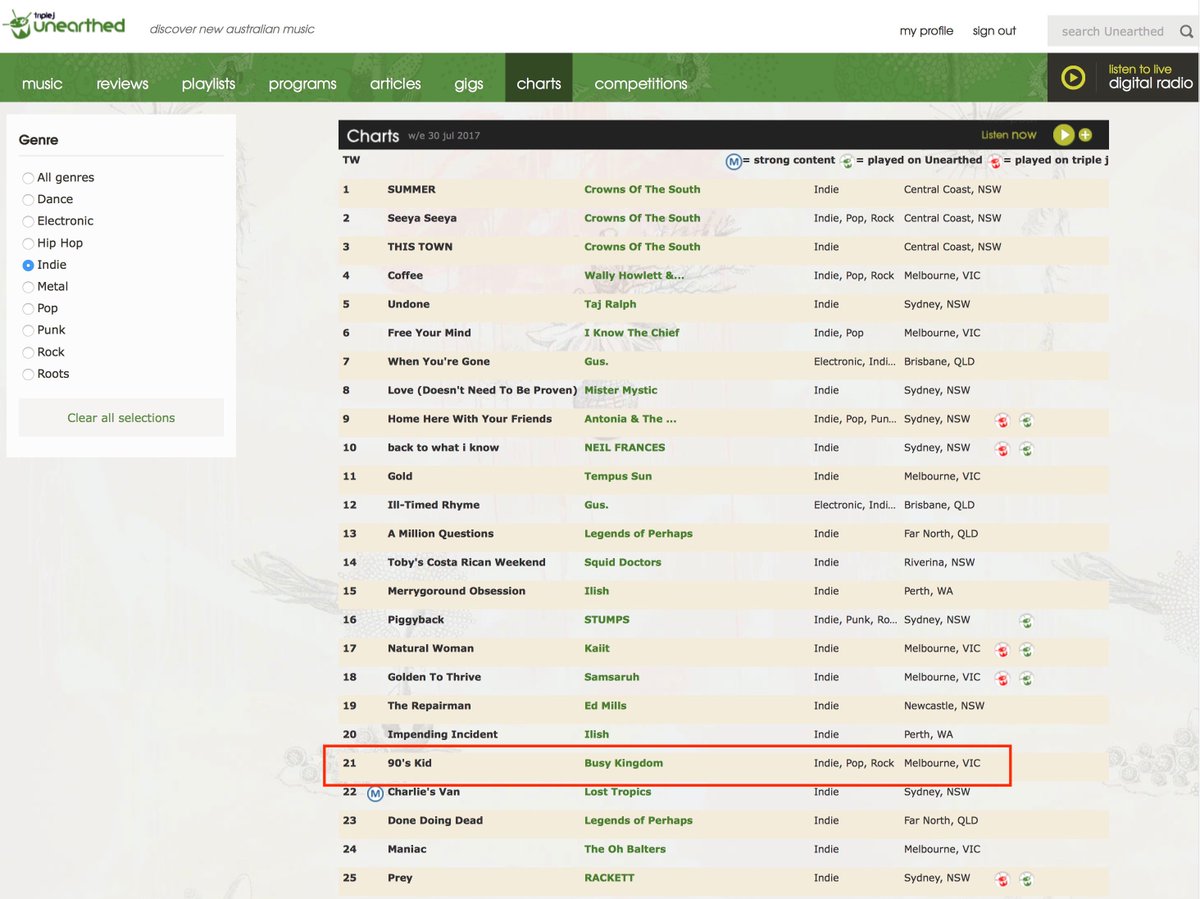Viewport: 1200px width, 899px height.
Task: Open the Lost Tropics artist link
Action: pyautogui.click(x=617, y=792)
